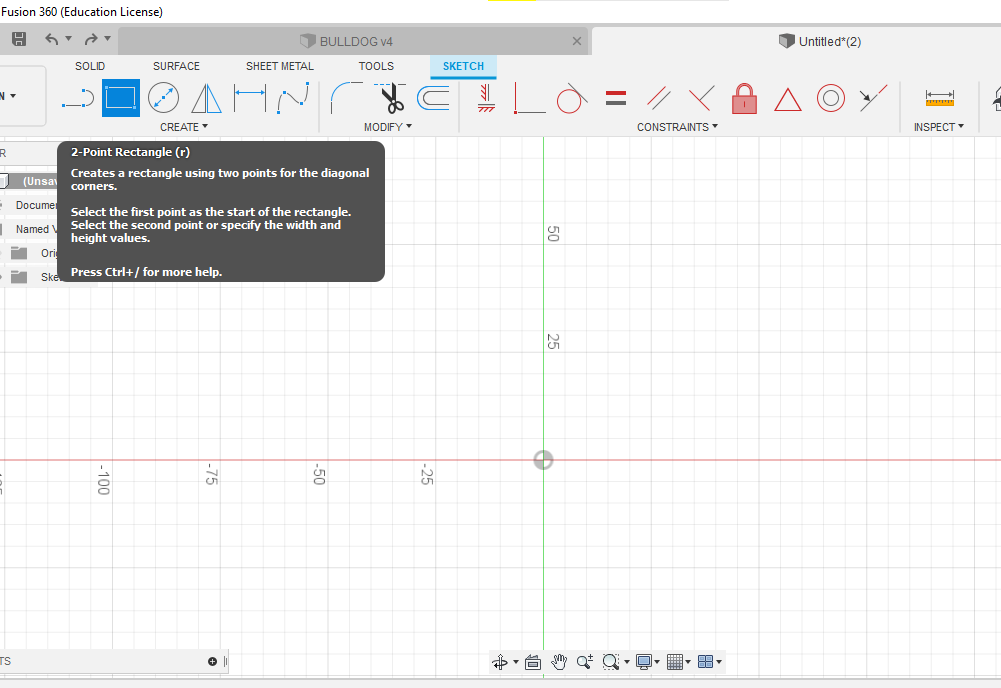Apply the Horizontal/Vertical constraint
The image size is (1001, 688).
coord(486,98)
